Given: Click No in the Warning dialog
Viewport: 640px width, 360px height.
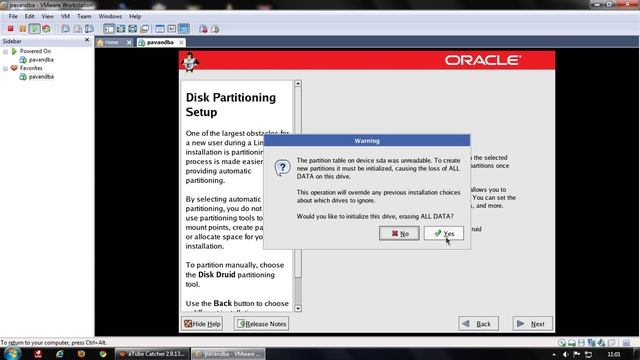Looking at the screenshot, I should (399, 233).
